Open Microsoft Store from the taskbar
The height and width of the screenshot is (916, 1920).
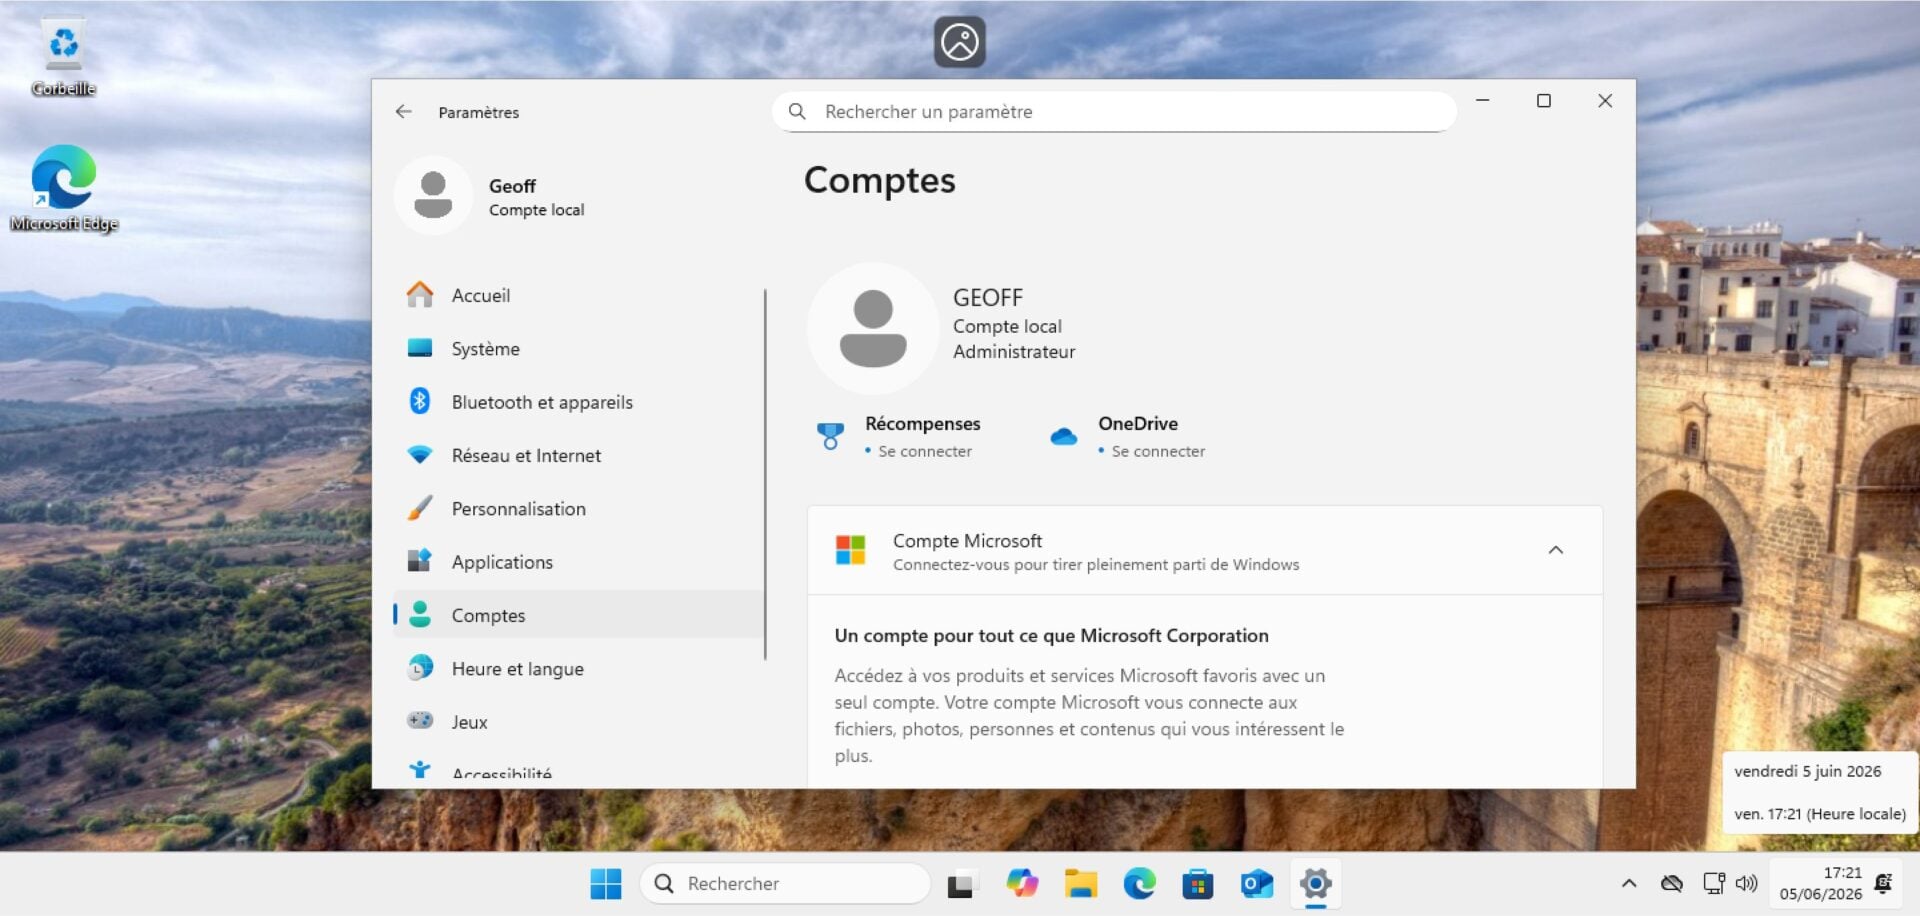(1197, 884)
